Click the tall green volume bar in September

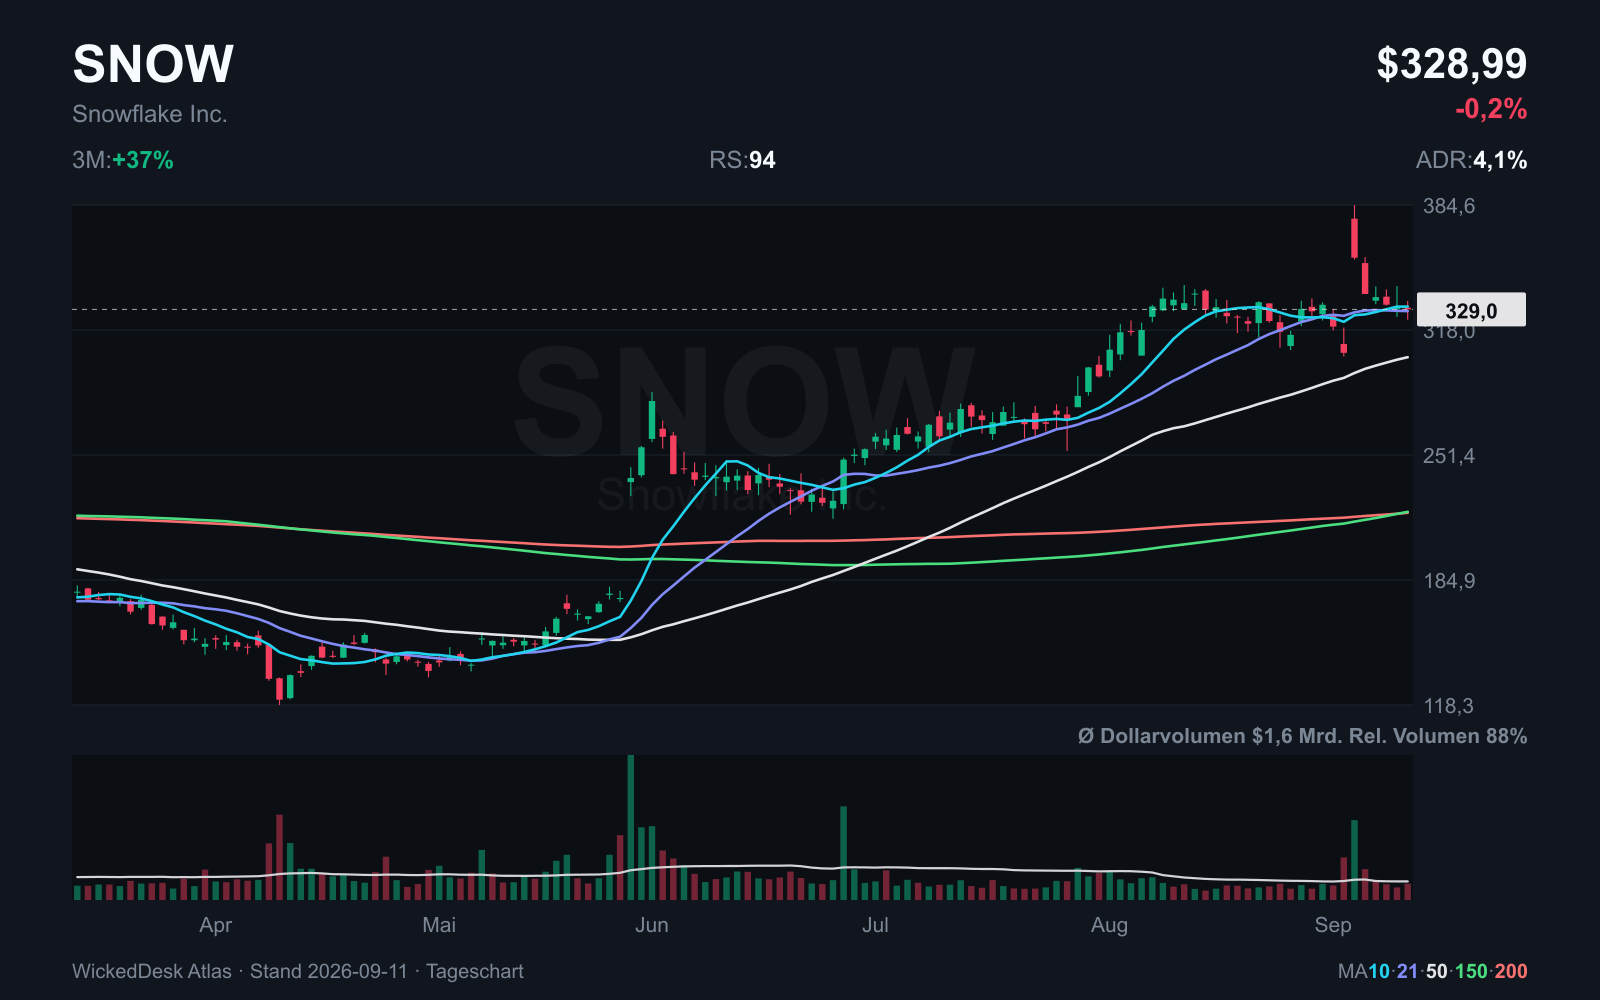coord(1355,860)
